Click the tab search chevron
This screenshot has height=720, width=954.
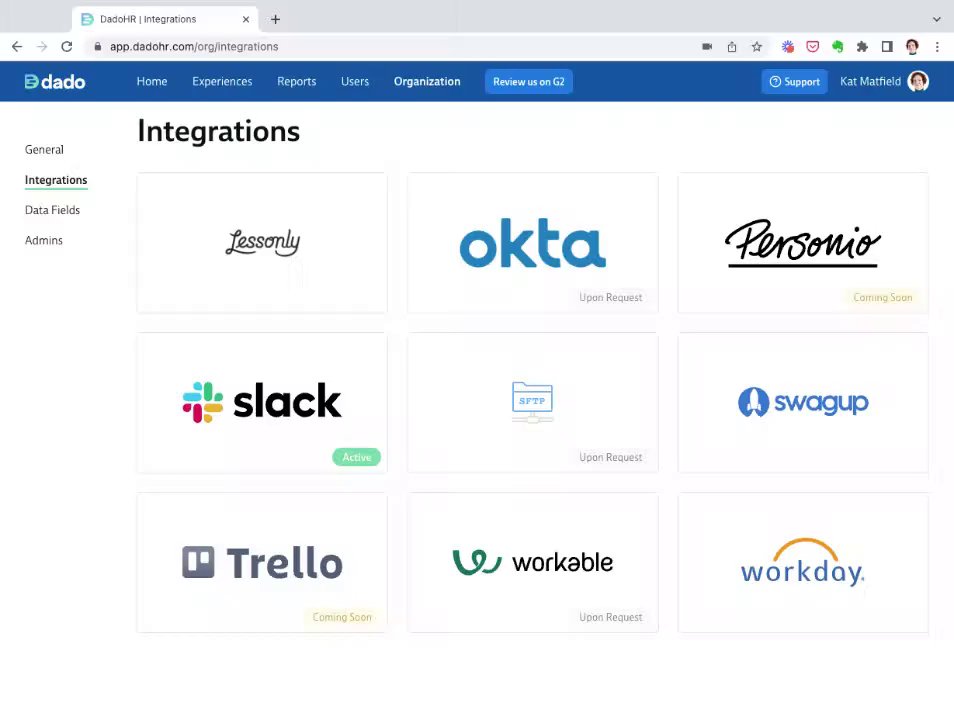tap(936, 19)
